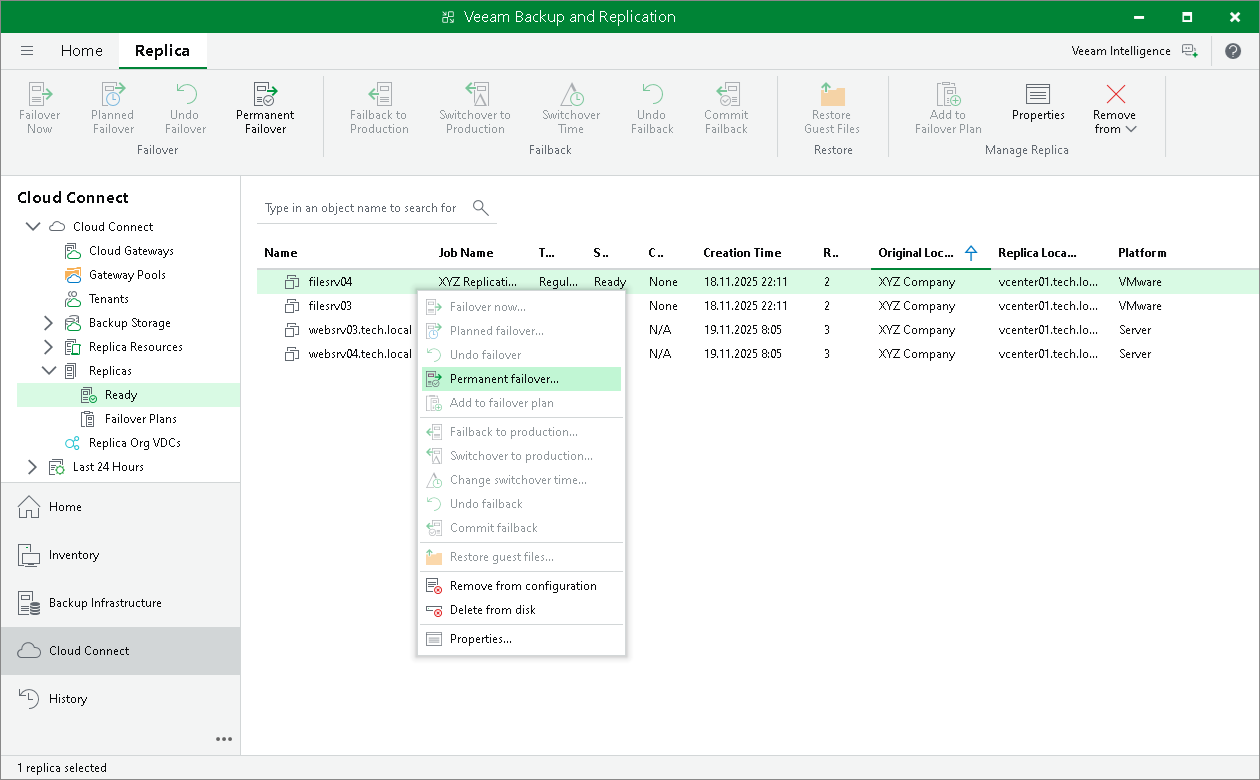Expand the Last 24 Hours node
1260x780 pixels.
pyautogui.click(x=32, y=467)
